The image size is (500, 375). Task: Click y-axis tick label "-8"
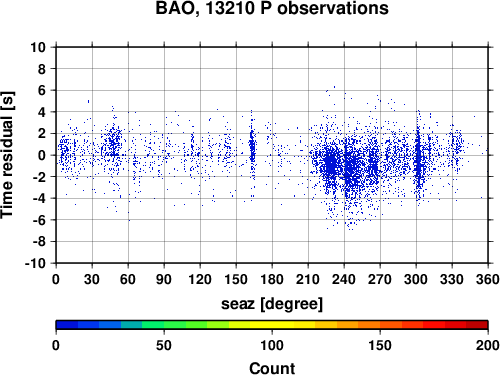click(x=39, y=242)
